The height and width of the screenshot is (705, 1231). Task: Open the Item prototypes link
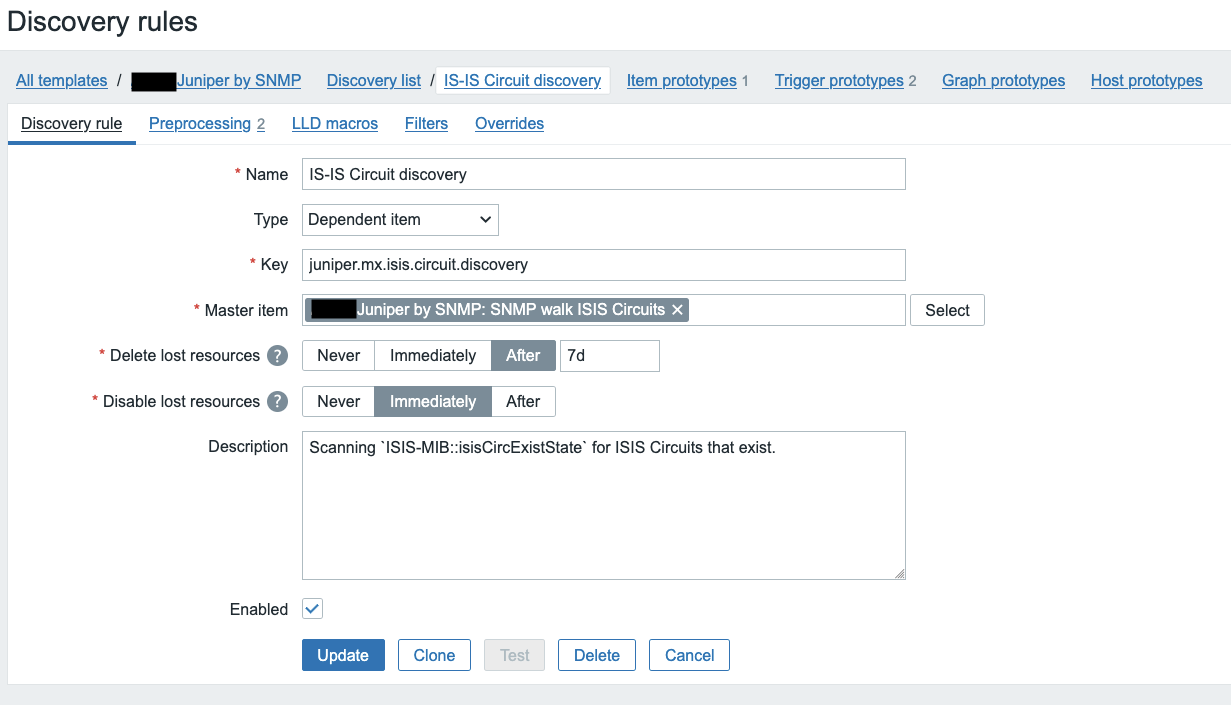point(681,81)
